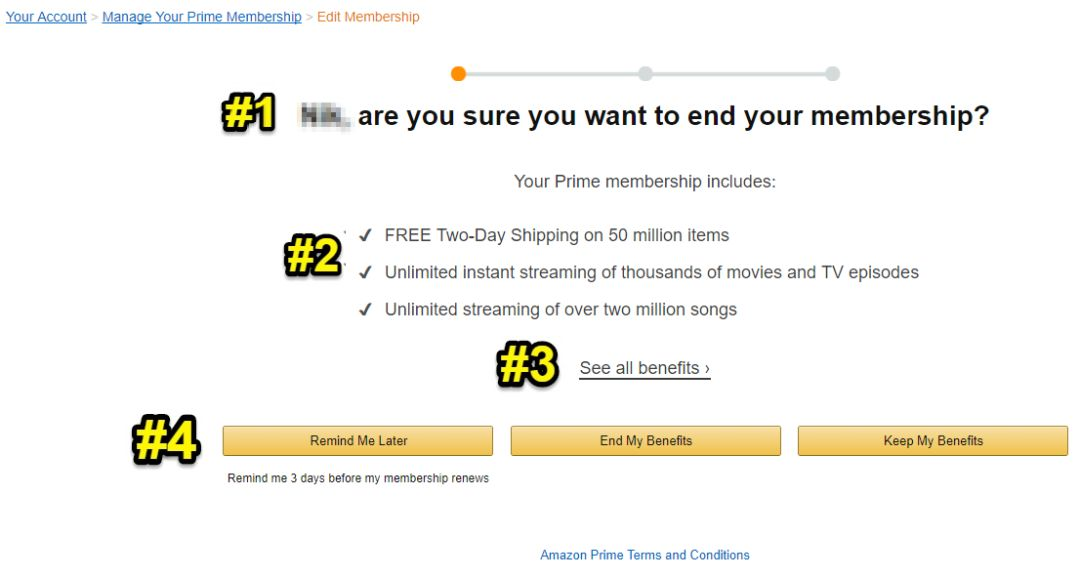This screenshot has height=578, width=1080.
Task: Click the yellow #1 annotation label
Action: [x=249, y=113]
